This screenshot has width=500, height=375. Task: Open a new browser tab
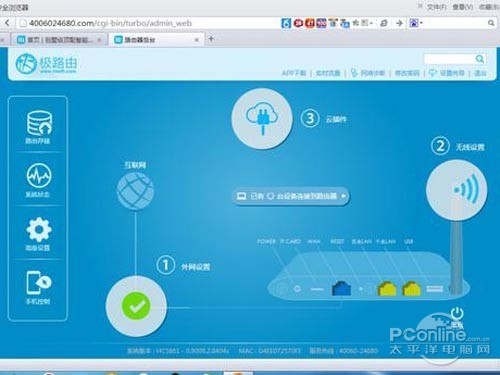click(x=211, y=39)
